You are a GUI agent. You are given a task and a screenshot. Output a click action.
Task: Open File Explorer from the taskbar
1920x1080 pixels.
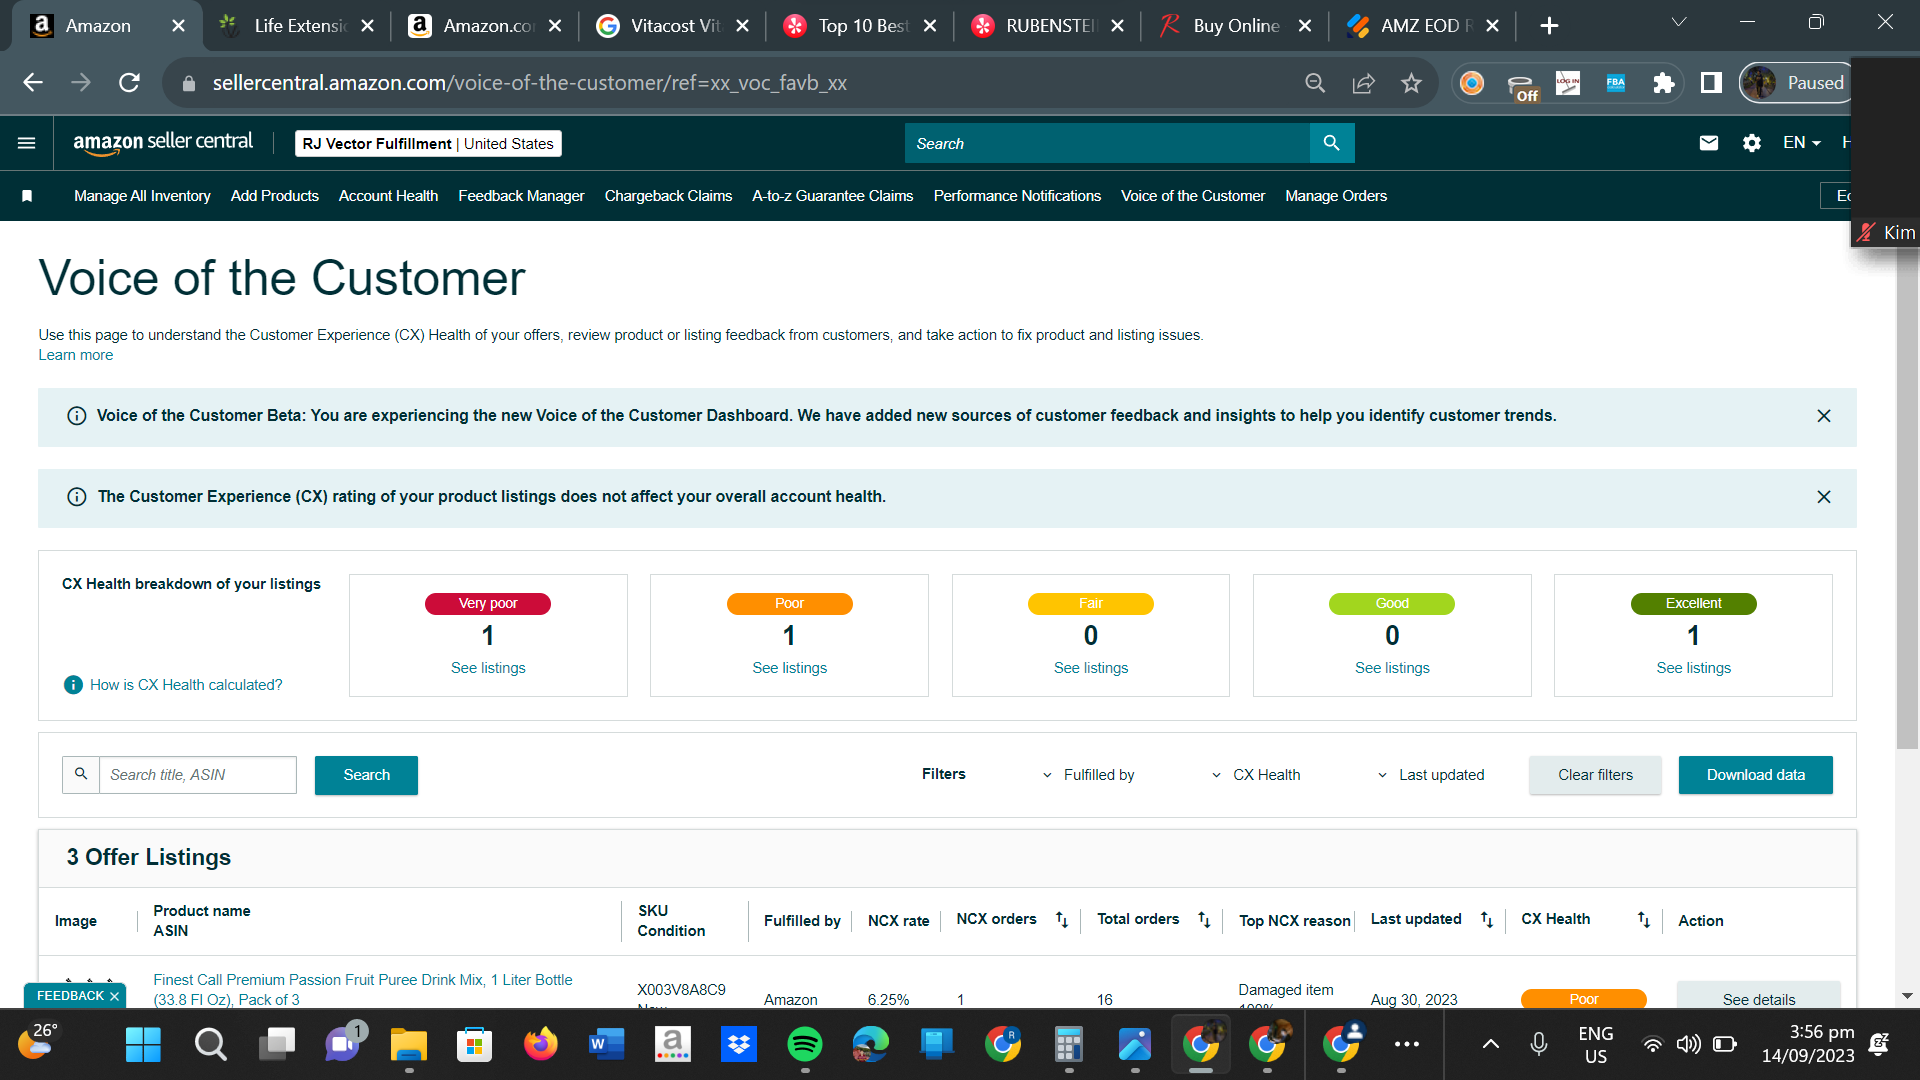(409, 1045)
